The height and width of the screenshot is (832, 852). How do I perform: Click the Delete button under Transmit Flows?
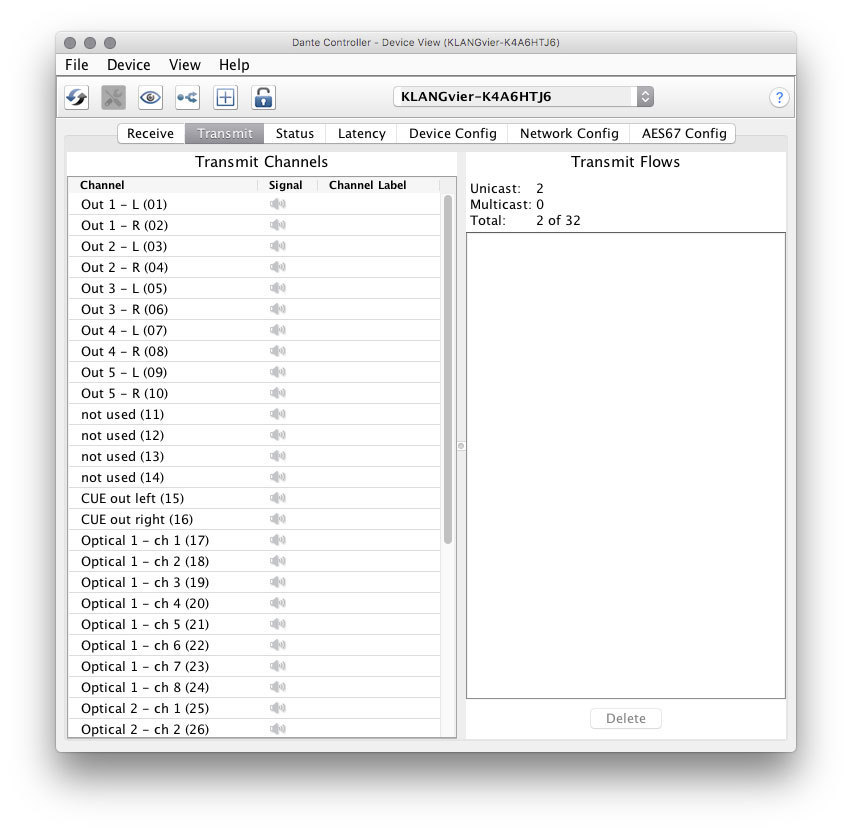pyautogui.click(x=626, y=718)
